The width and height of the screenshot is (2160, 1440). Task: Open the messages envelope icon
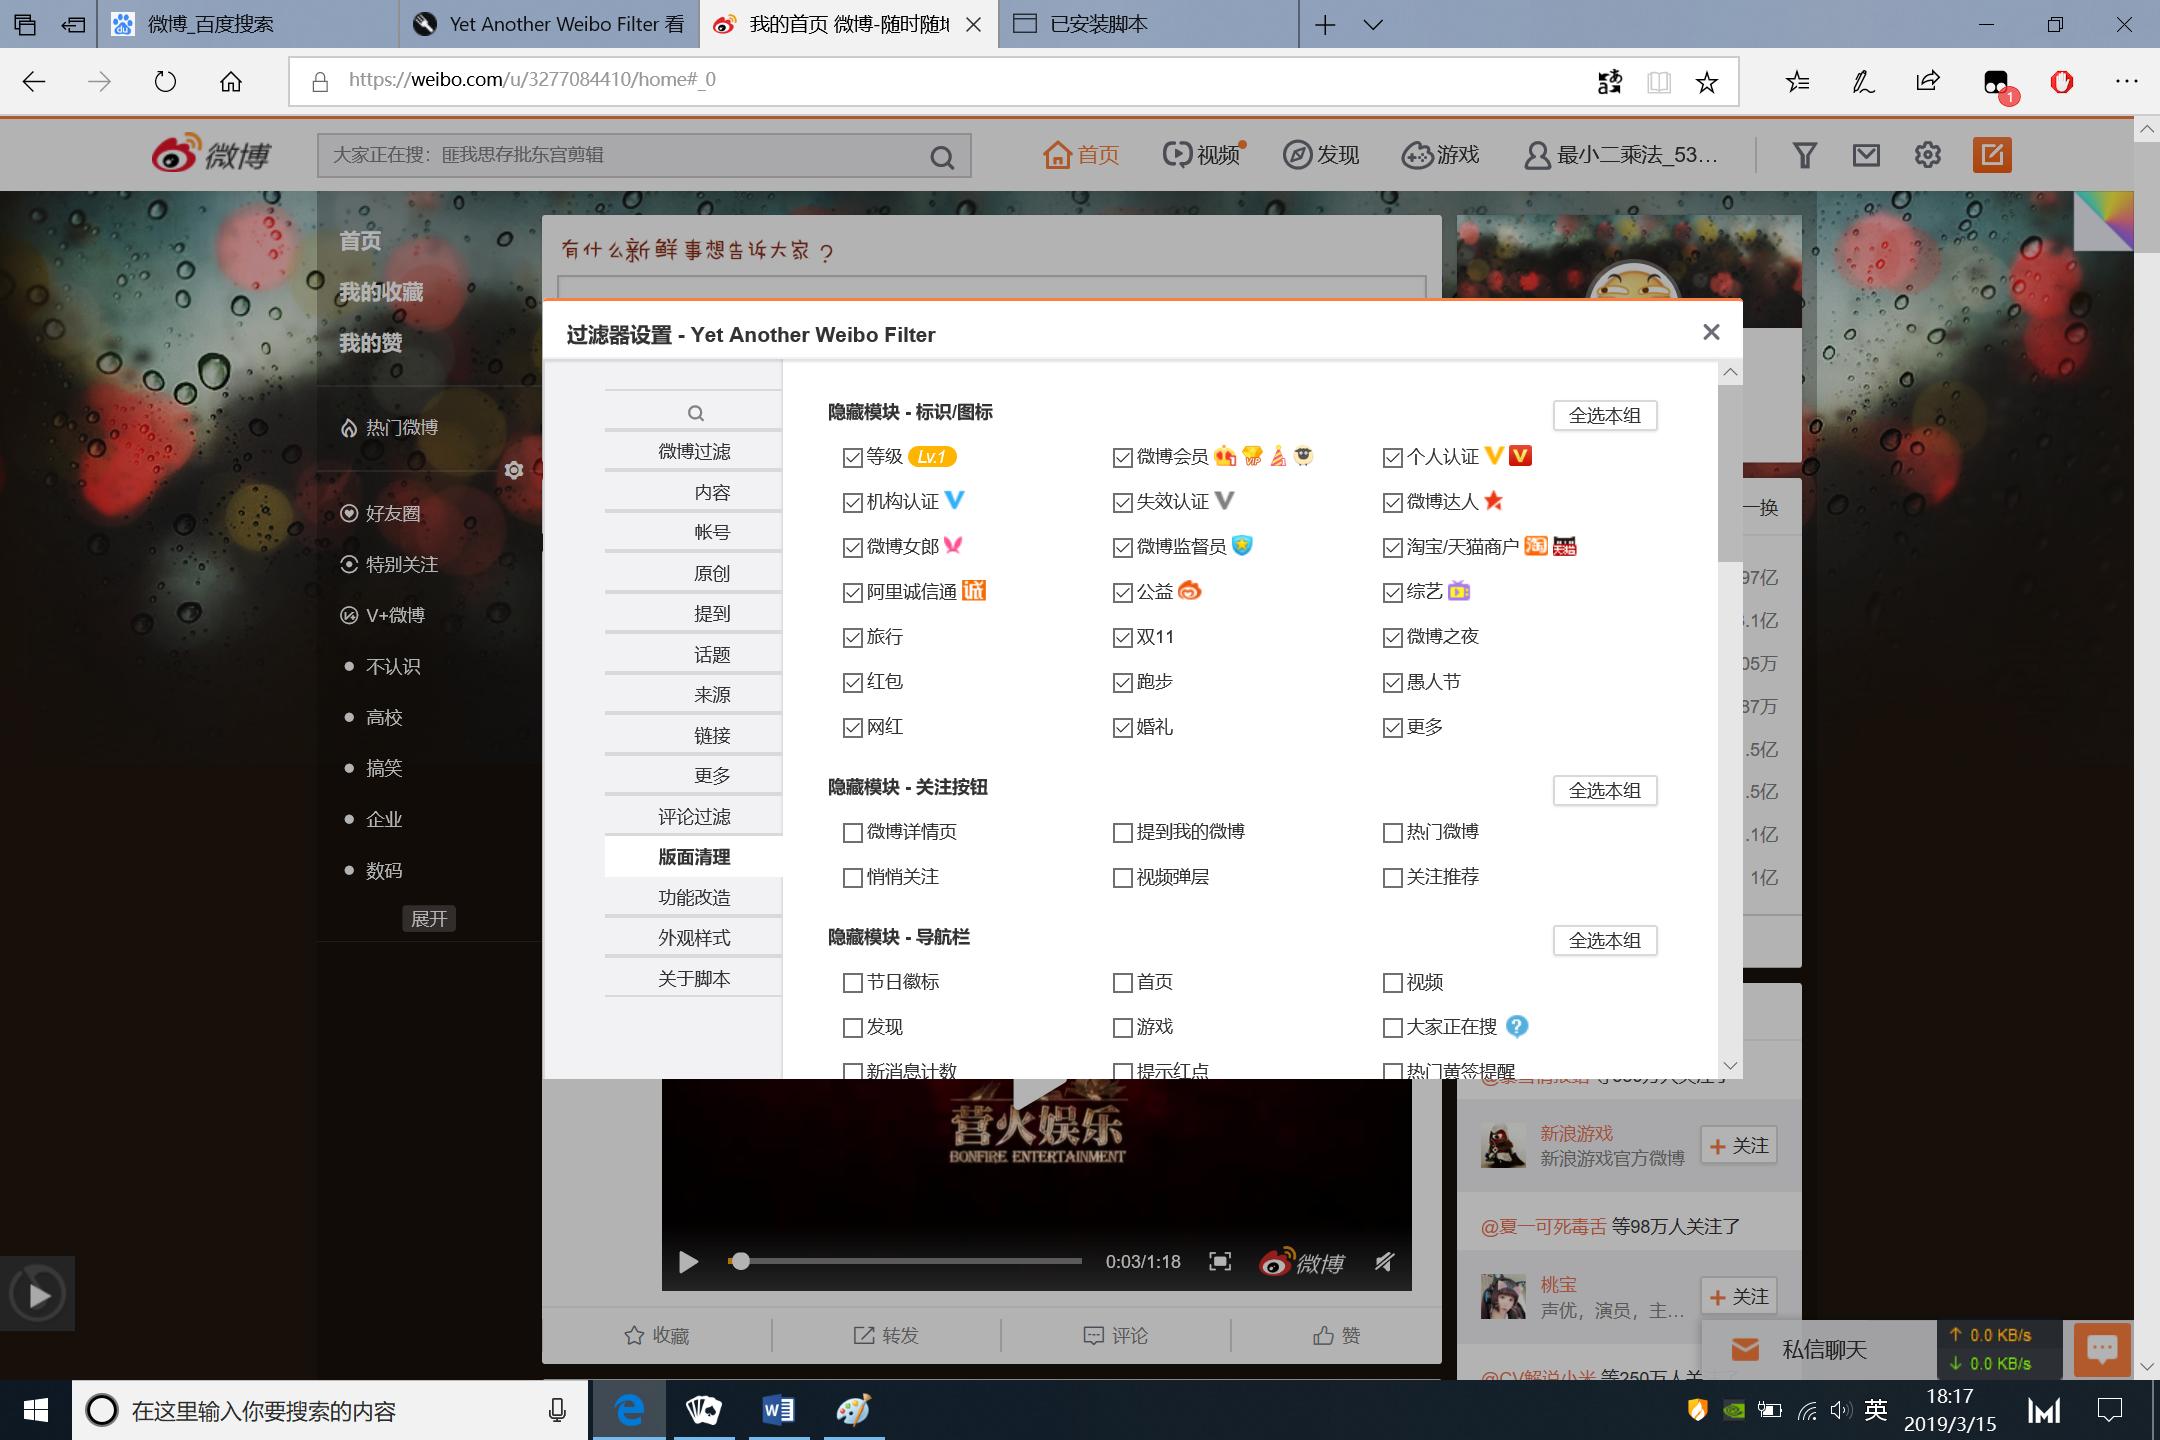(1866, 155)
